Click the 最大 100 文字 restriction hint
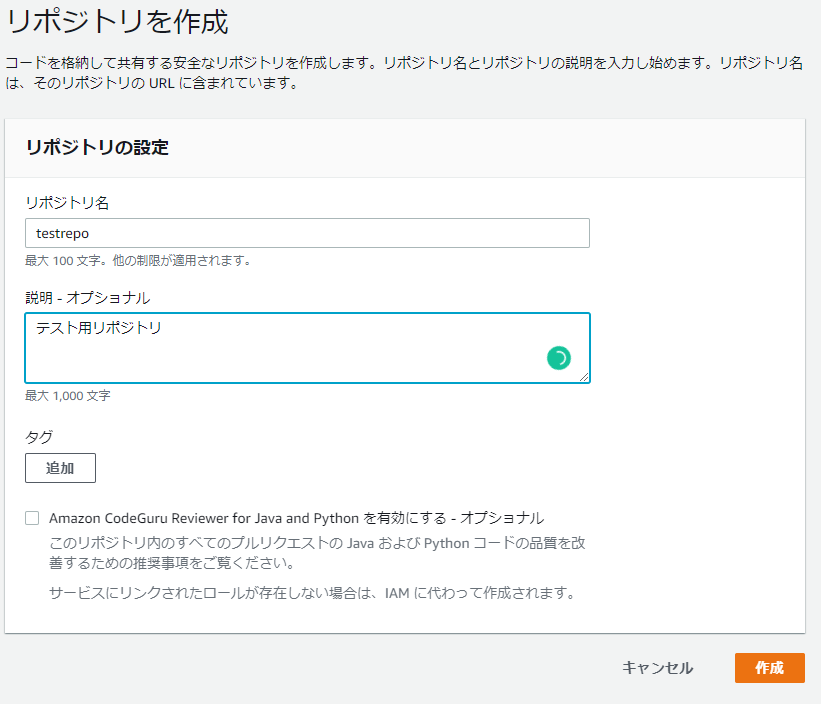The width and height of the screenshot is (821, 704). (x=138, y=260)
